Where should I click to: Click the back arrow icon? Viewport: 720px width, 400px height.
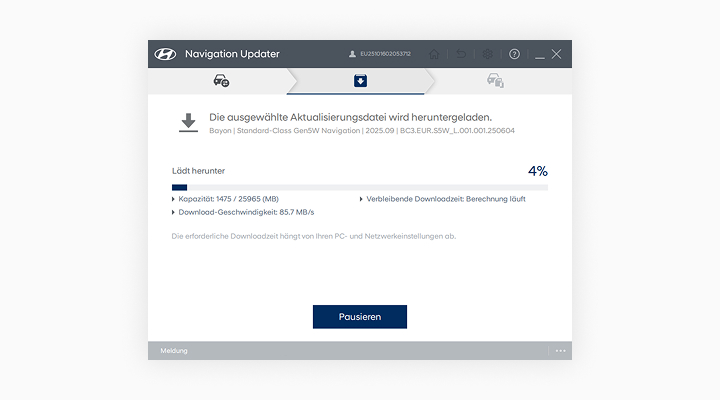tap(461, 54)
